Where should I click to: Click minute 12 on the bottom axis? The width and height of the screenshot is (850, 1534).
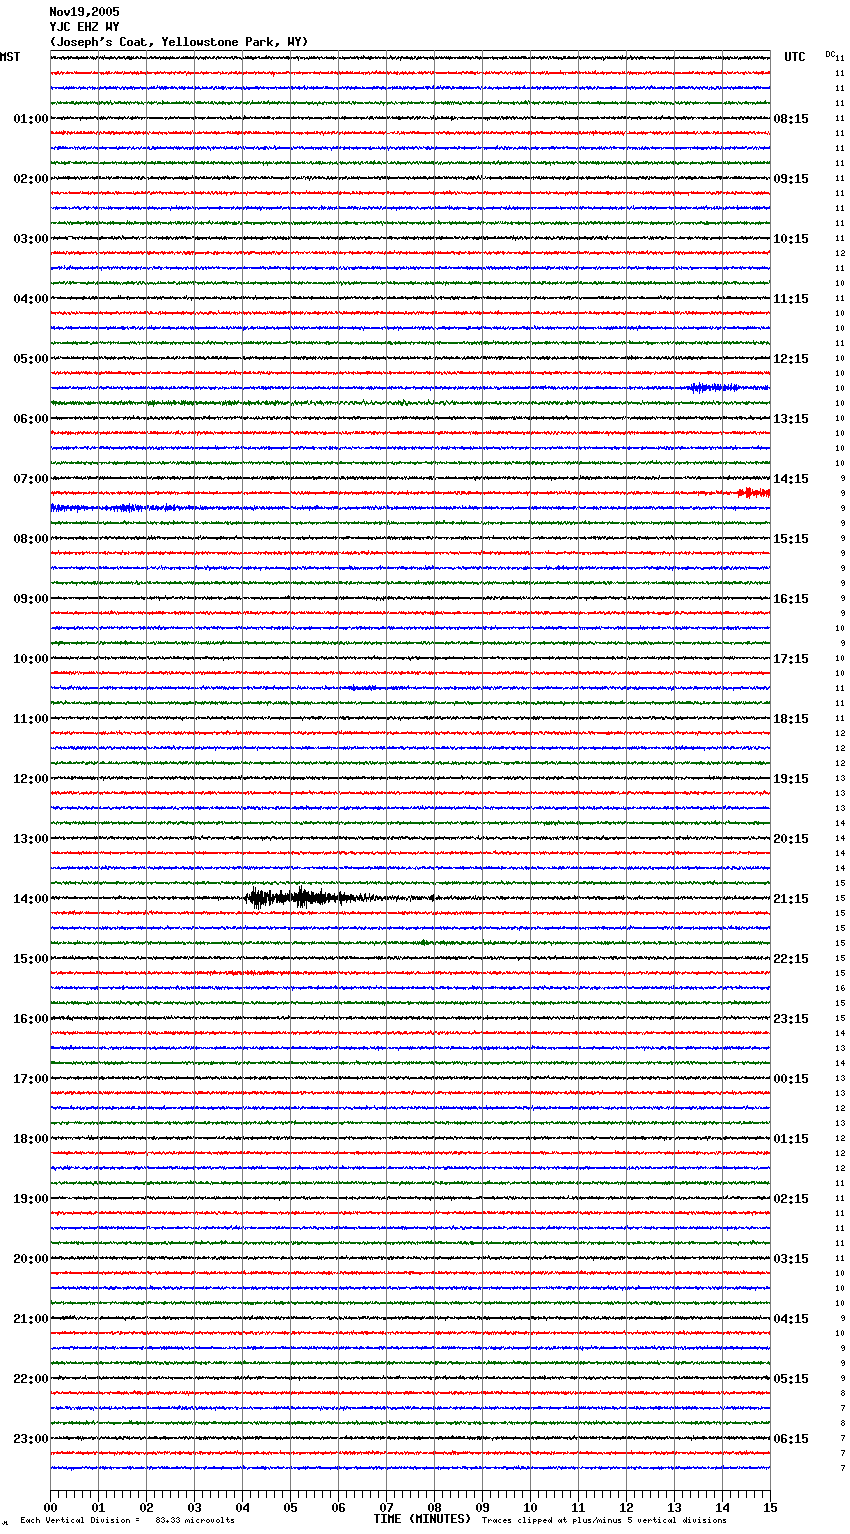pos(626,1507)
